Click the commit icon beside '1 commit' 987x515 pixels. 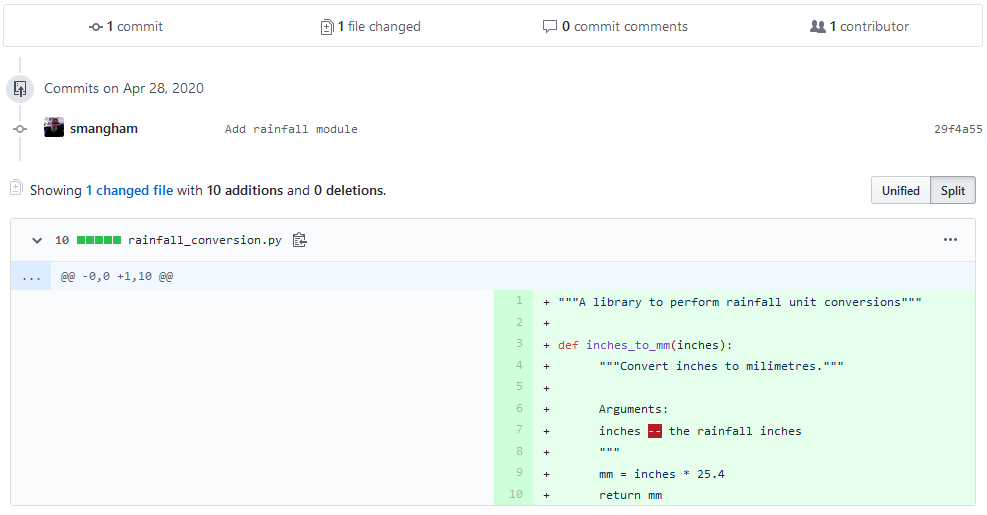tap(96, 27)
